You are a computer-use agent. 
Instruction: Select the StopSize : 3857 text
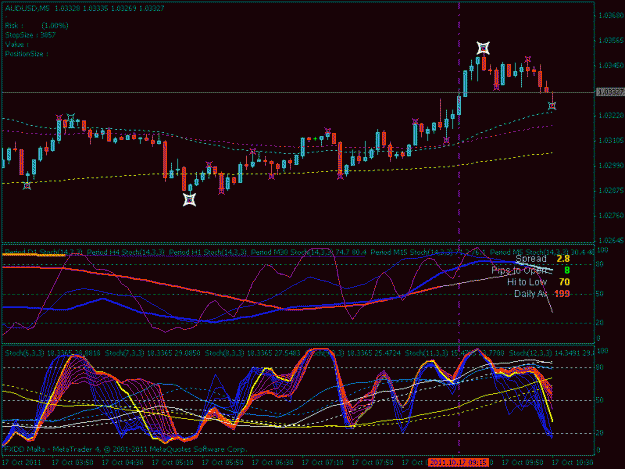pos(30,35)
